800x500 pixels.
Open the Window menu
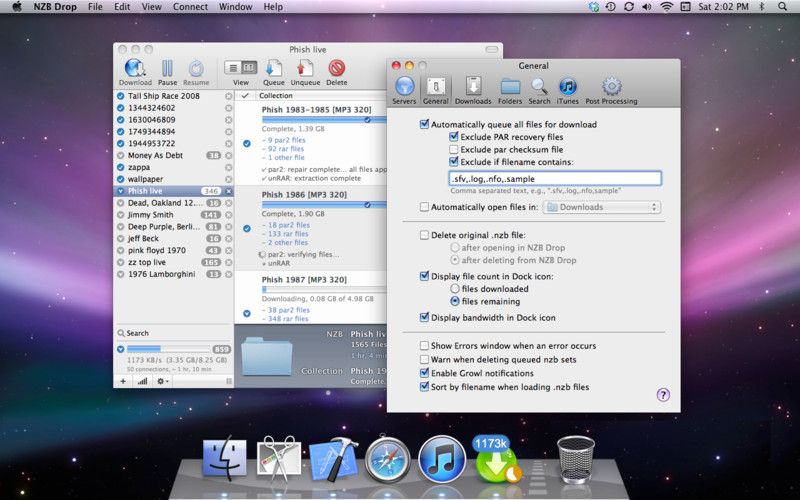(x=235, y=7)
